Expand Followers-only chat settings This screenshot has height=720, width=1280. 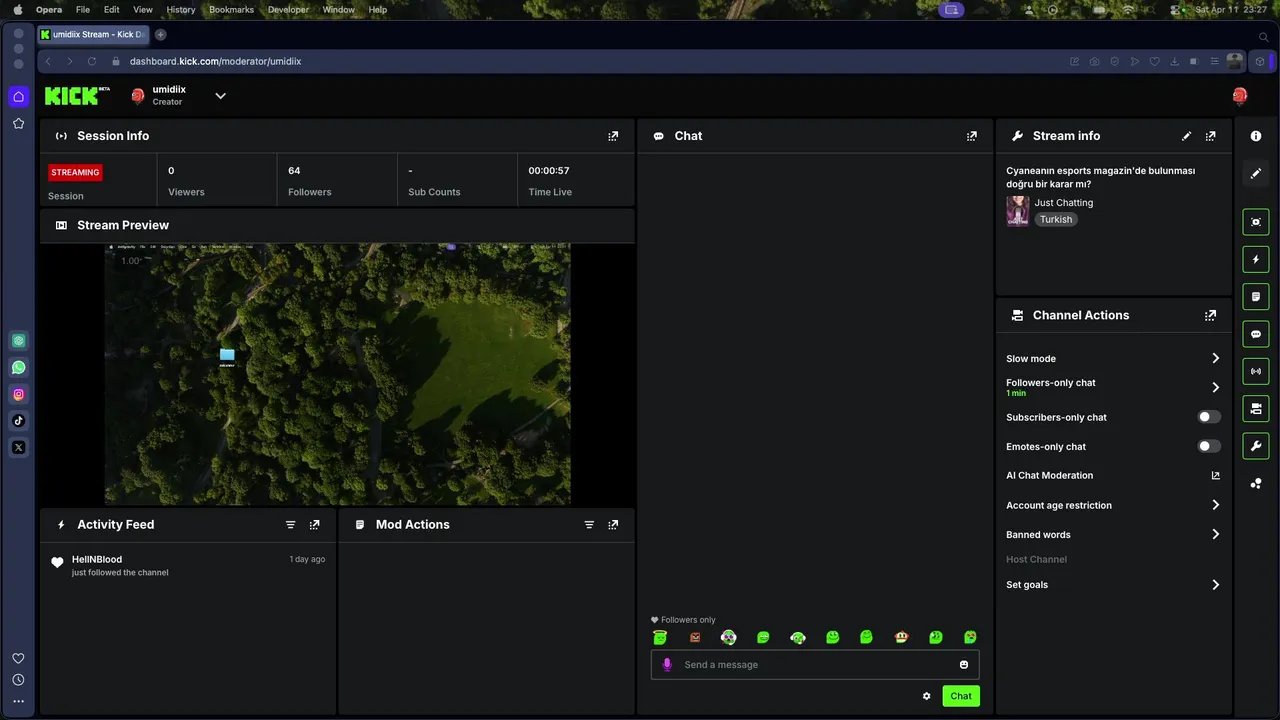(x=1215, y=387)
